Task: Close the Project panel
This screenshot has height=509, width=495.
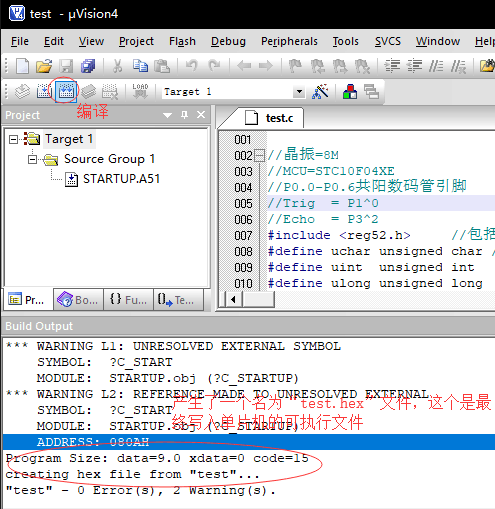Action: pyautogui.click(x=201, y=115)
